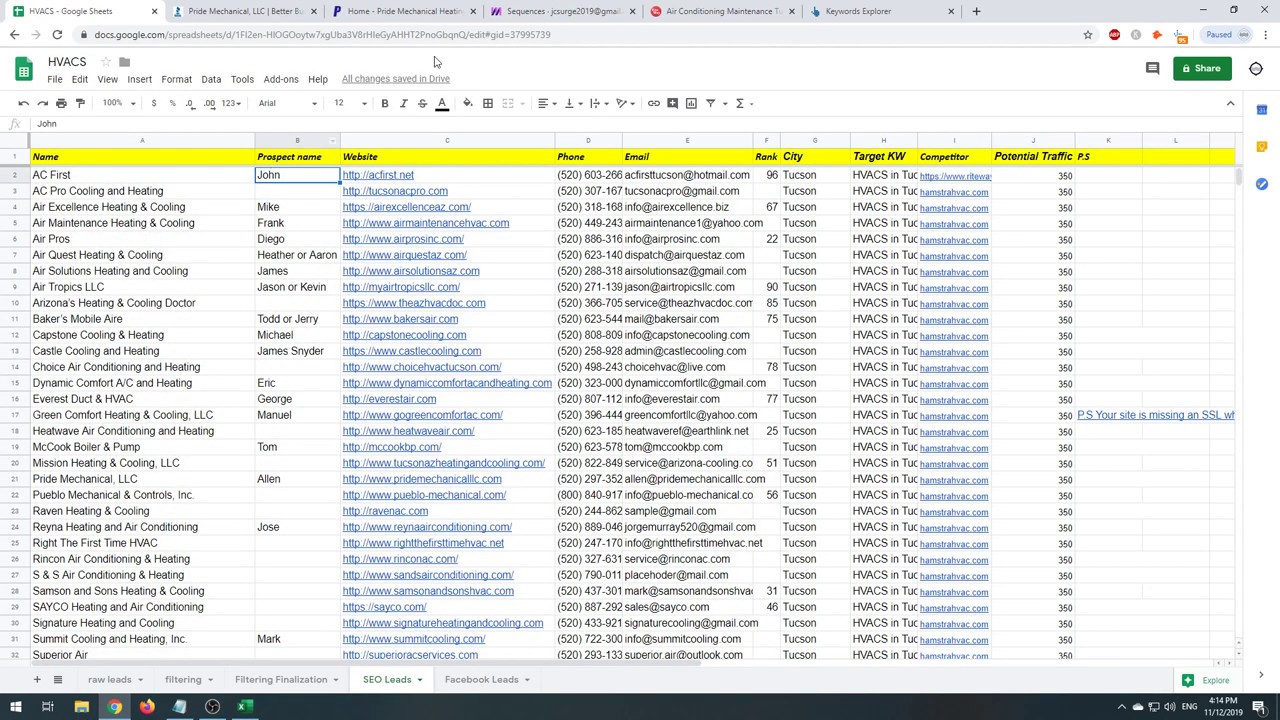Format as currency with the dollar icon
Screen dimensions: 1280x720
153,103
